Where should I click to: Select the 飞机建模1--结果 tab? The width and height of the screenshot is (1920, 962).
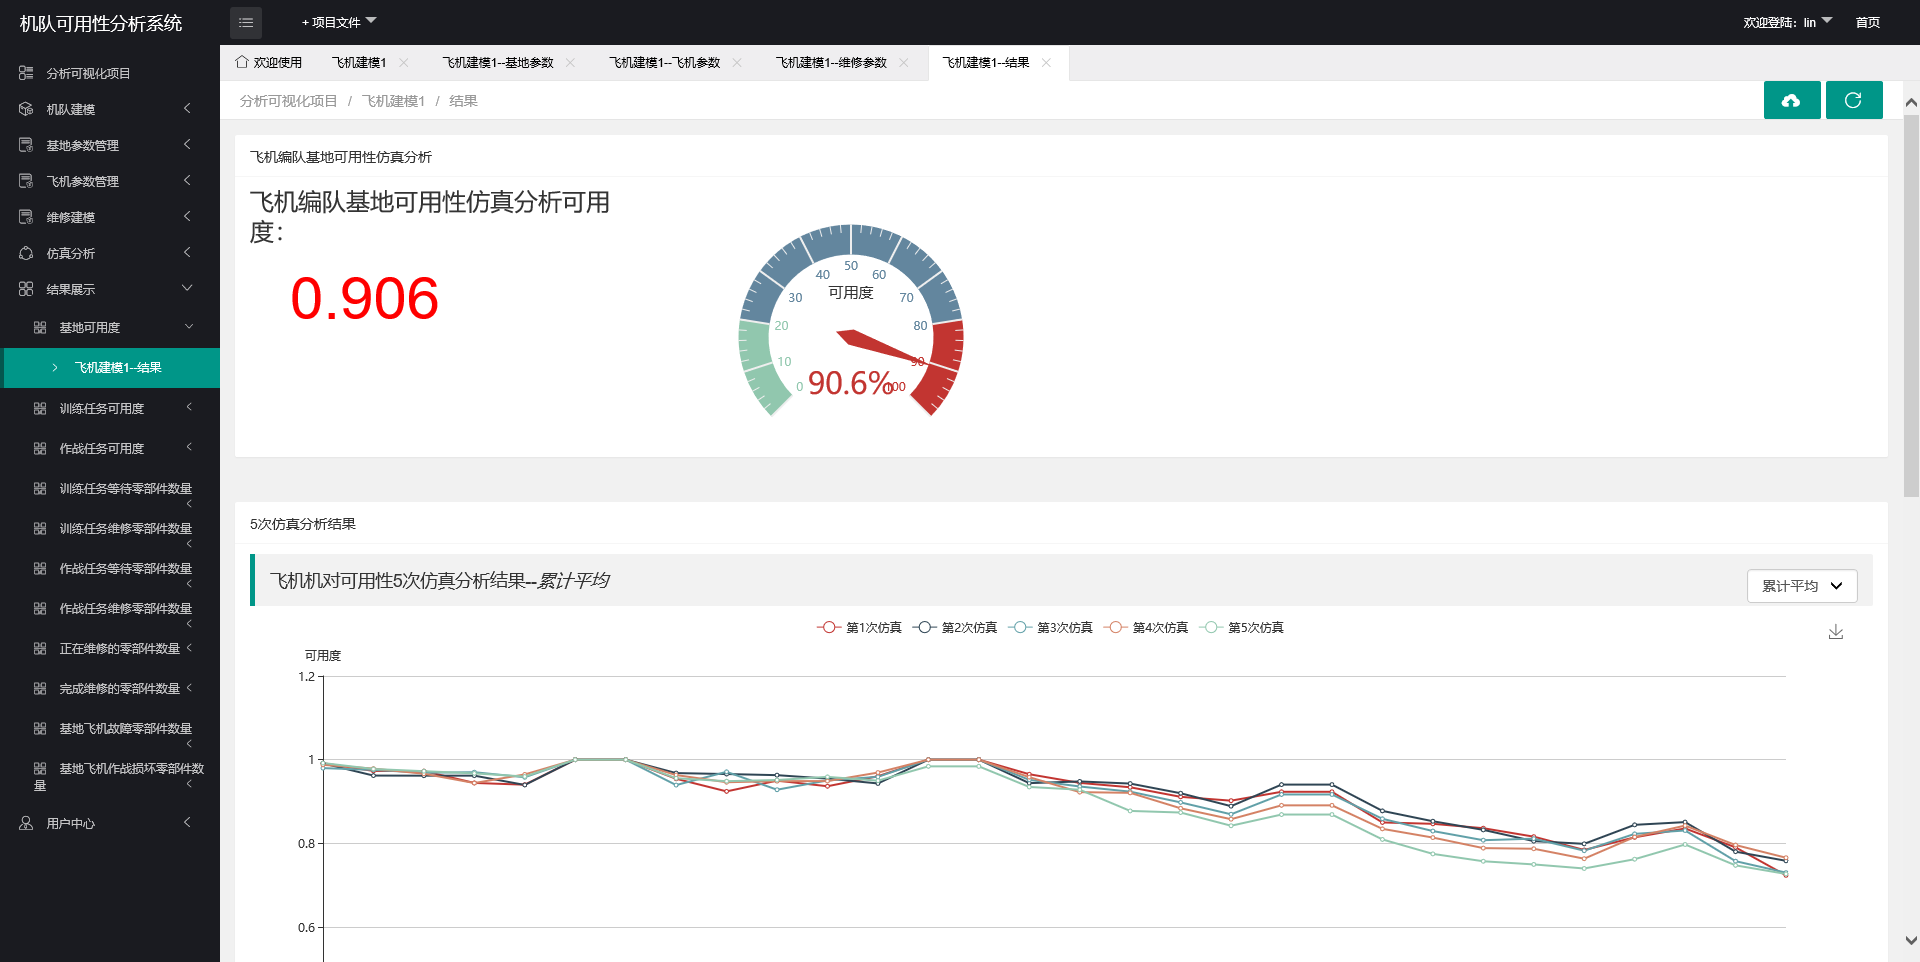986,62
